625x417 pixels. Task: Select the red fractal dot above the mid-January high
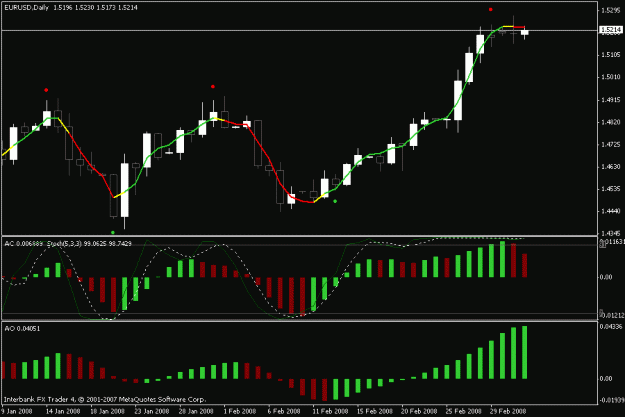(46, 90)
